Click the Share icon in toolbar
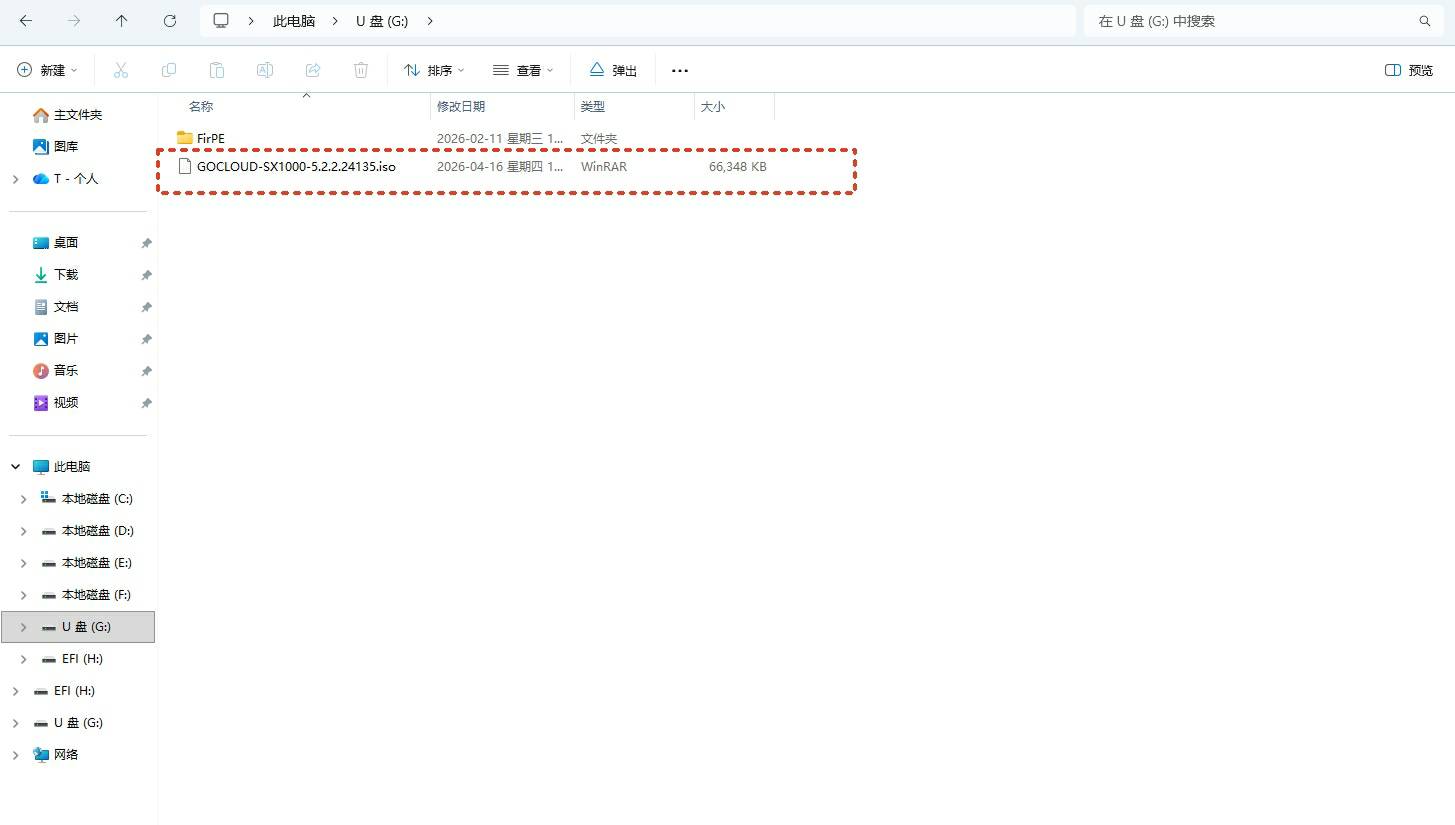Screen dimensions: 1455x825 313,70
